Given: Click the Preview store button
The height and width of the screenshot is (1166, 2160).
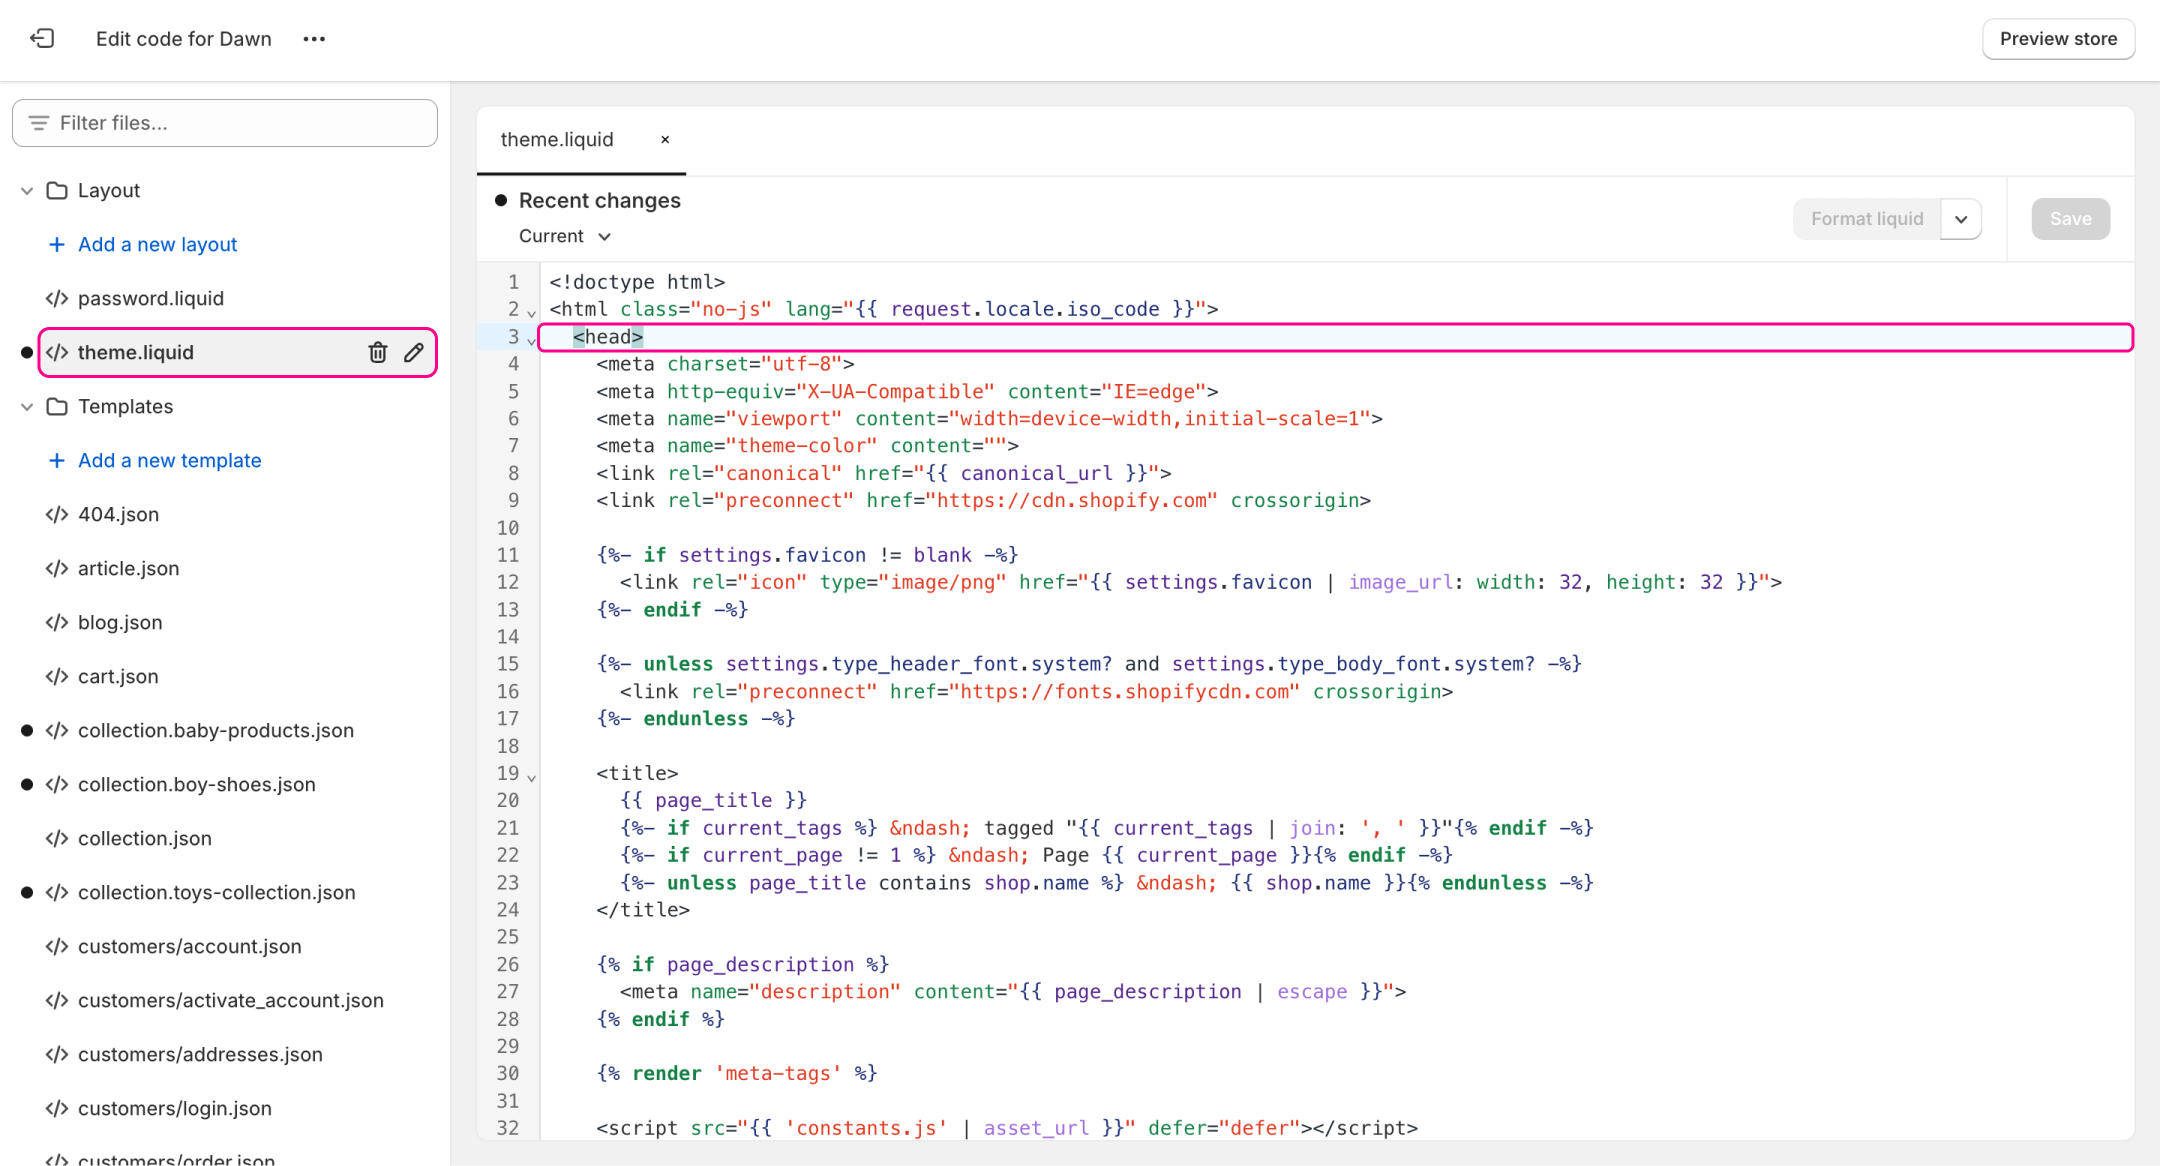Looking at the screenshot, I should click(2058, 39).
